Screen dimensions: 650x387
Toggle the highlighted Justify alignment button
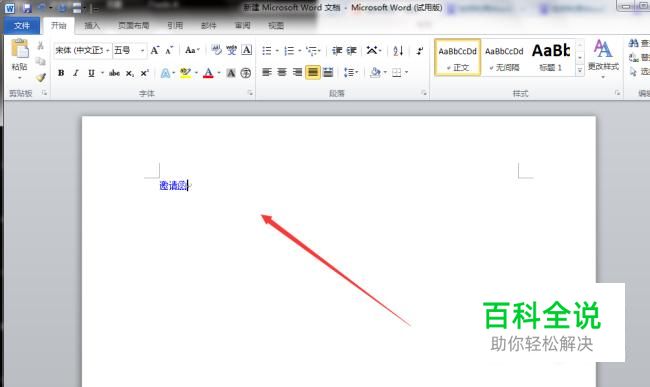pos(313,73)
